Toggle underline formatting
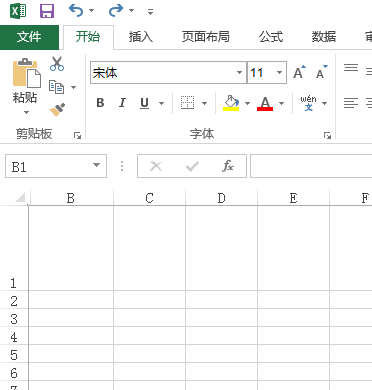Viewport: 372px width, 390px height. [x=144, y=103]
